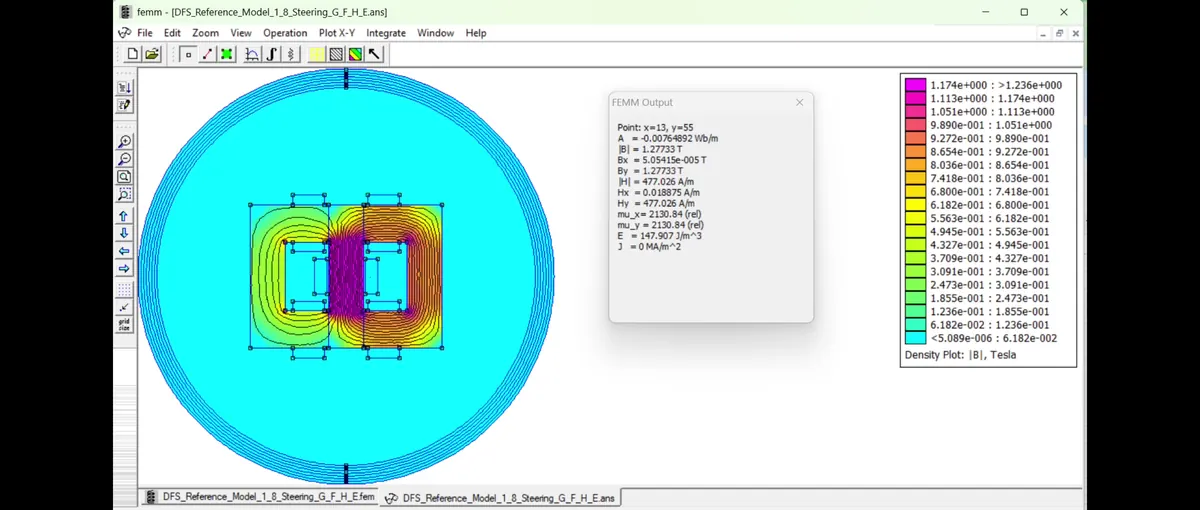This screenshot has height=510, width=1200.
Task: Pan view right with right arrow
Action: [125, 268]
